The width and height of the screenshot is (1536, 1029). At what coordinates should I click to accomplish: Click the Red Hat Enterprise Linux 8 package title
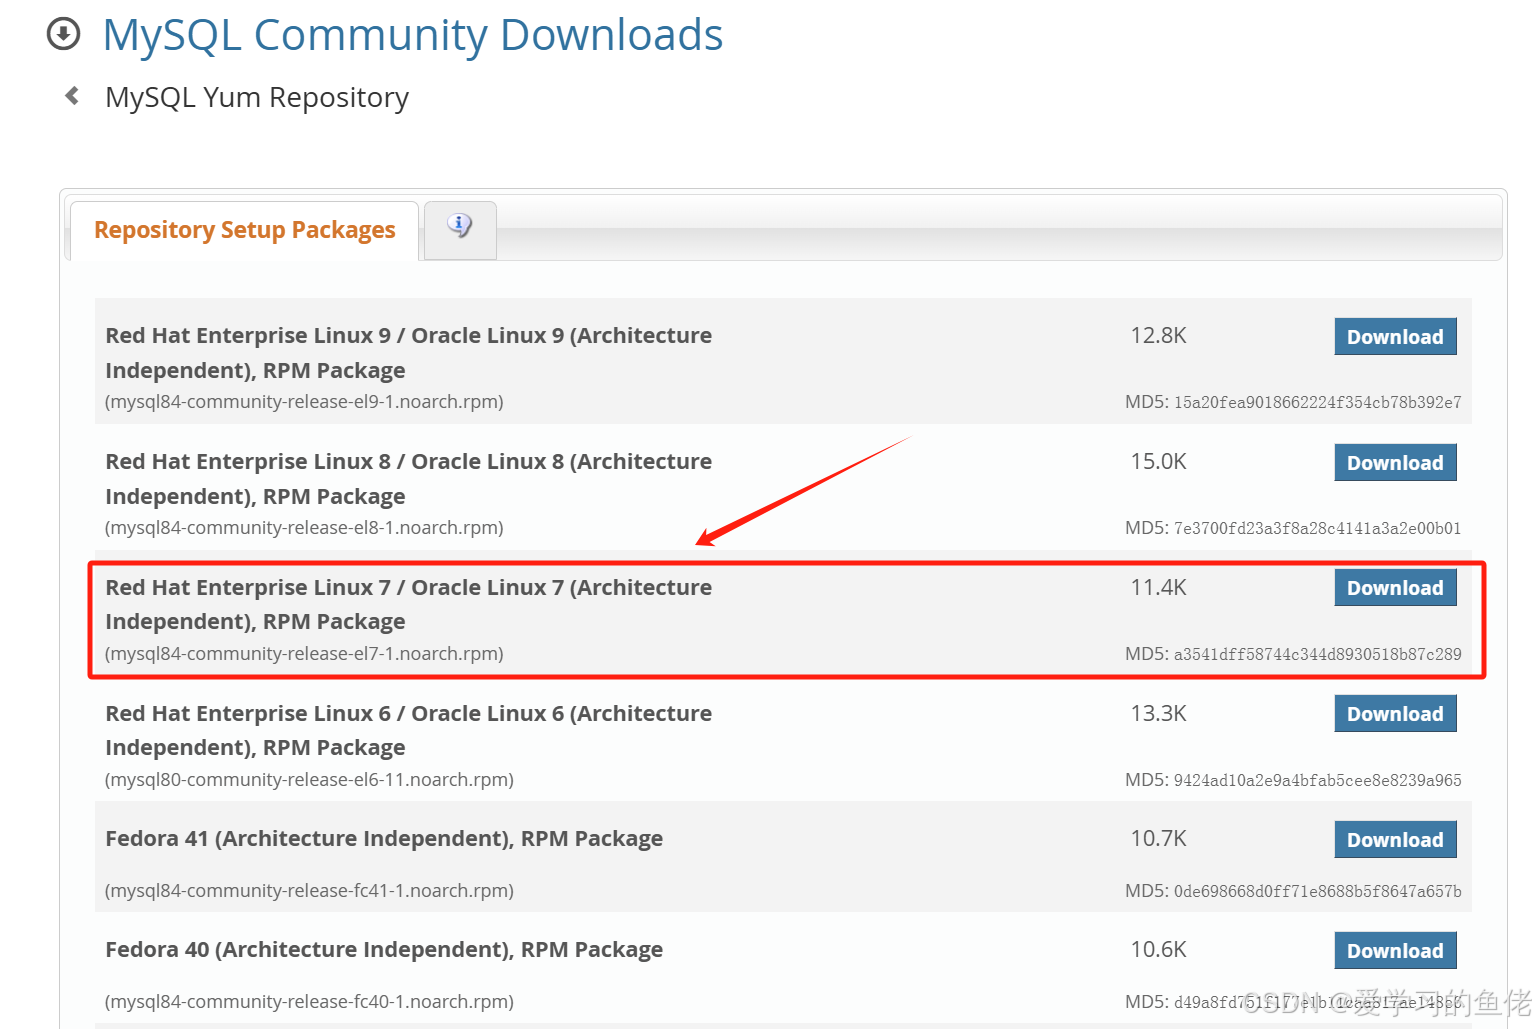[408, 479]
